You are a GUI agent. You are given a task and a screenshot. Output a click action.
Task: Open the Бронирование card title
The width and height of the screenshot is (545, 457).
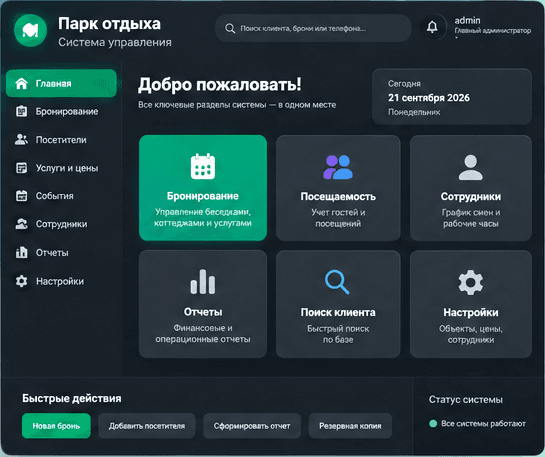click(x=203, y=196)
